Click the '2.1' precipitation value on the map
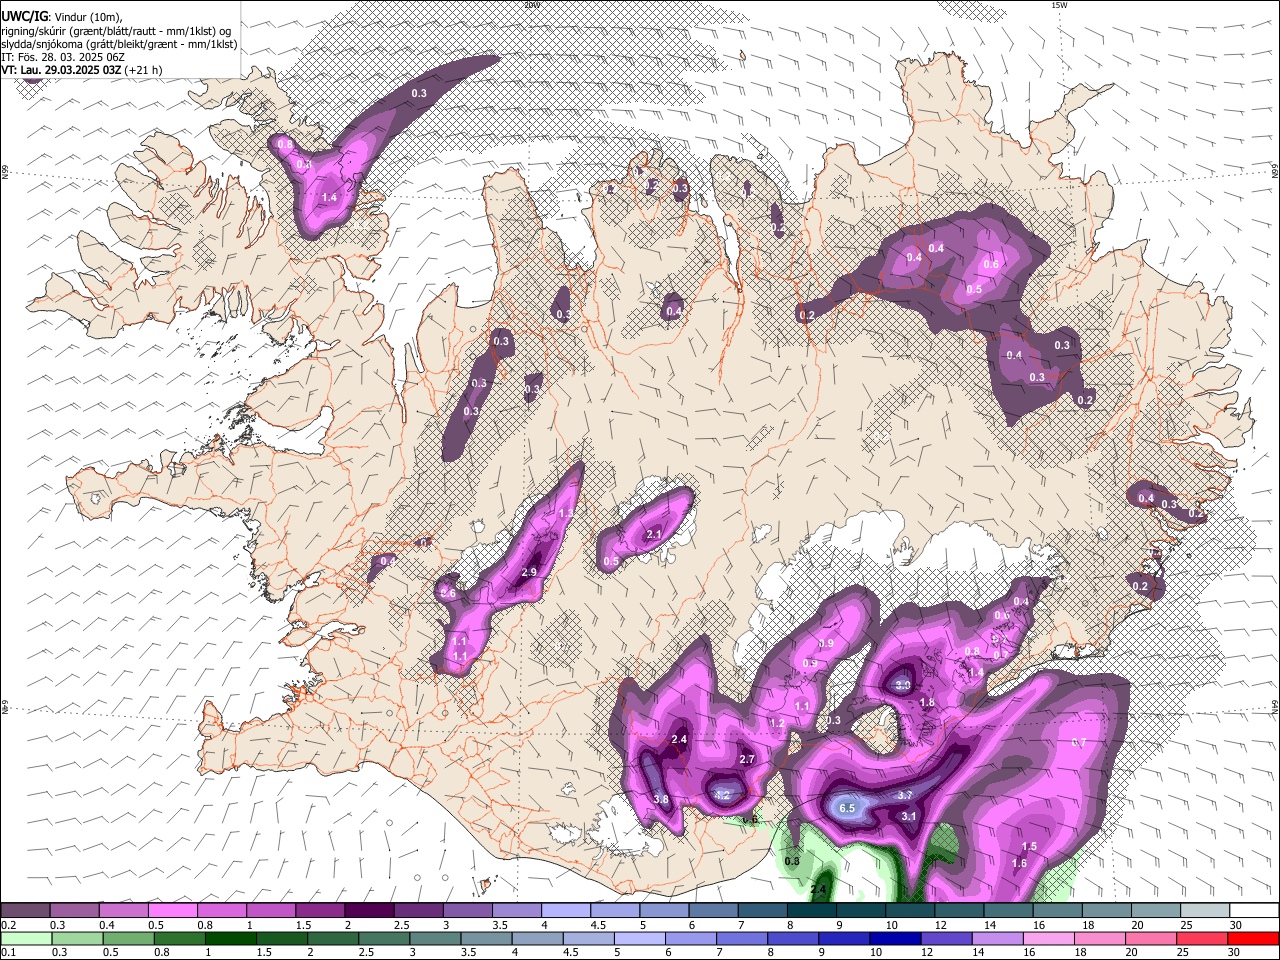Viewport: 1280px width, 960px height. (x=654, y=535)
